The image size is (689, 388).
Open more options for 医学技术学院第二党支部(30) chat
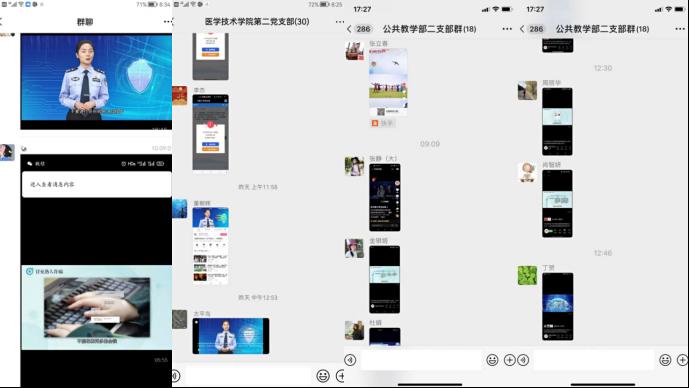(x=340, y=22)
